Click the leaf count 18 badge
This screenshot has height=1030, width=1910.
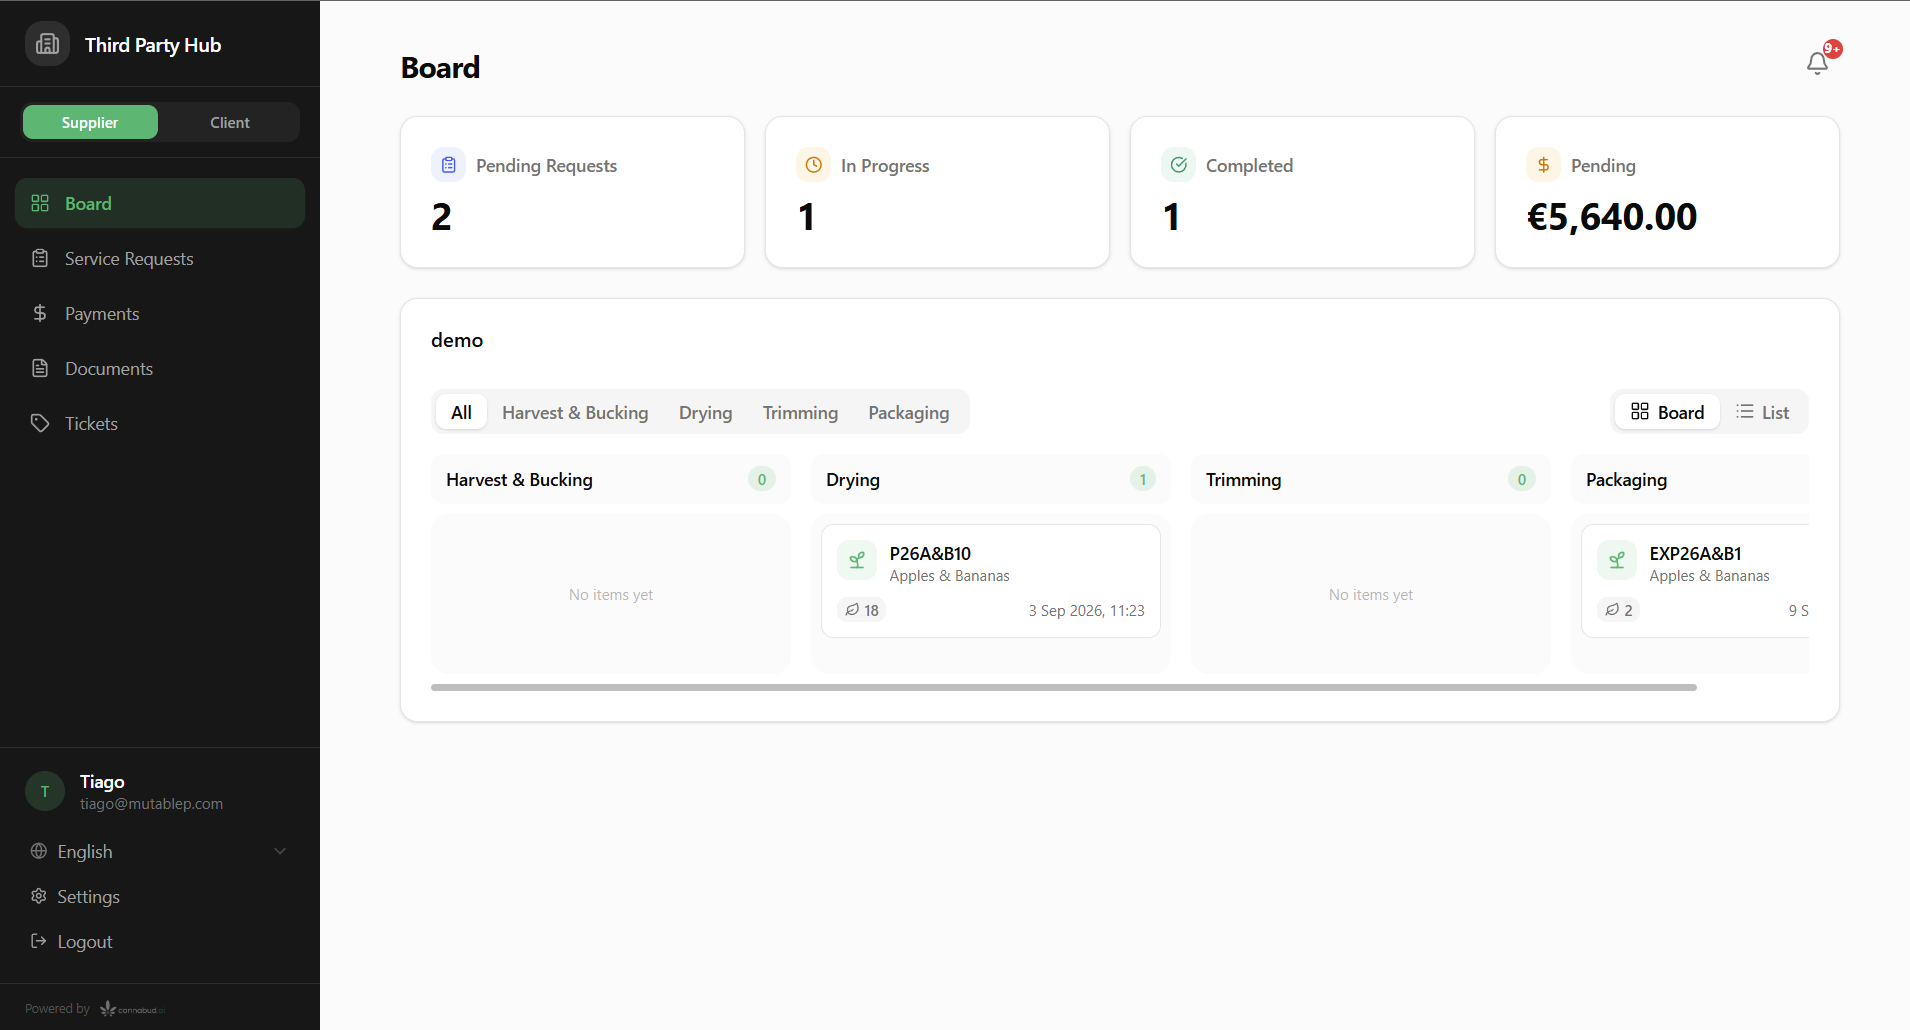pyautogui.click(x=861, y=610)
